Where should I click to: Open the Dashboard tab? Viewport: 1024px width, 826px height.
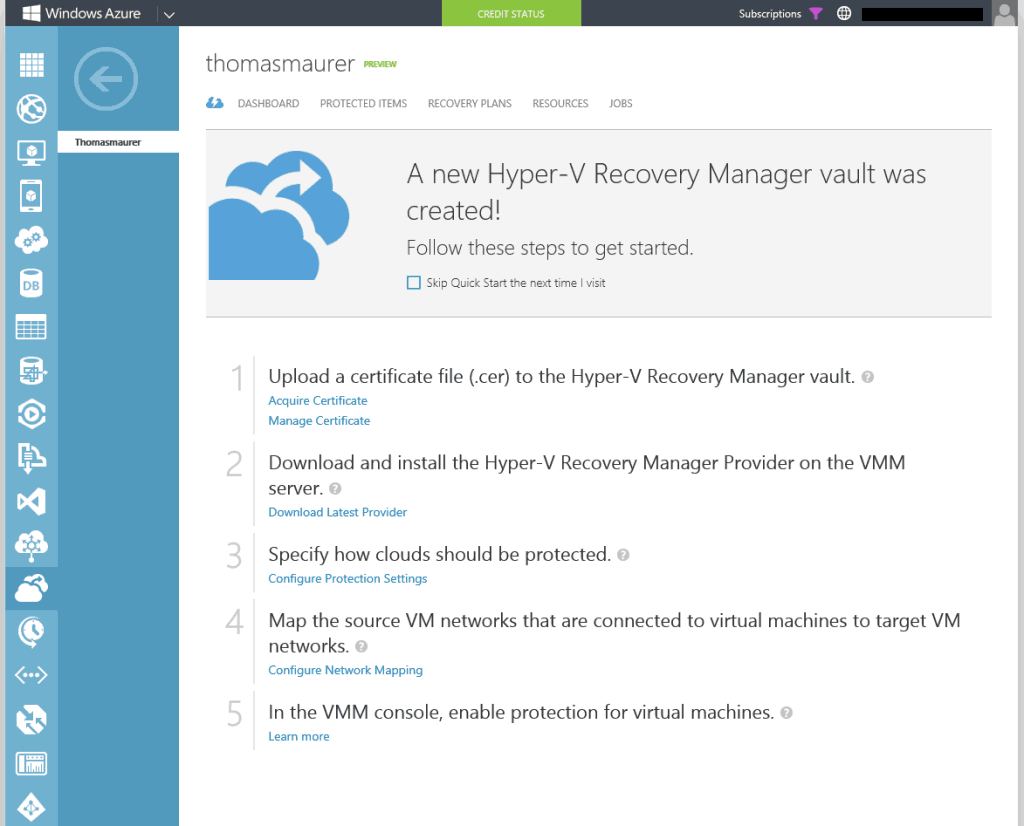pos(268,103)
